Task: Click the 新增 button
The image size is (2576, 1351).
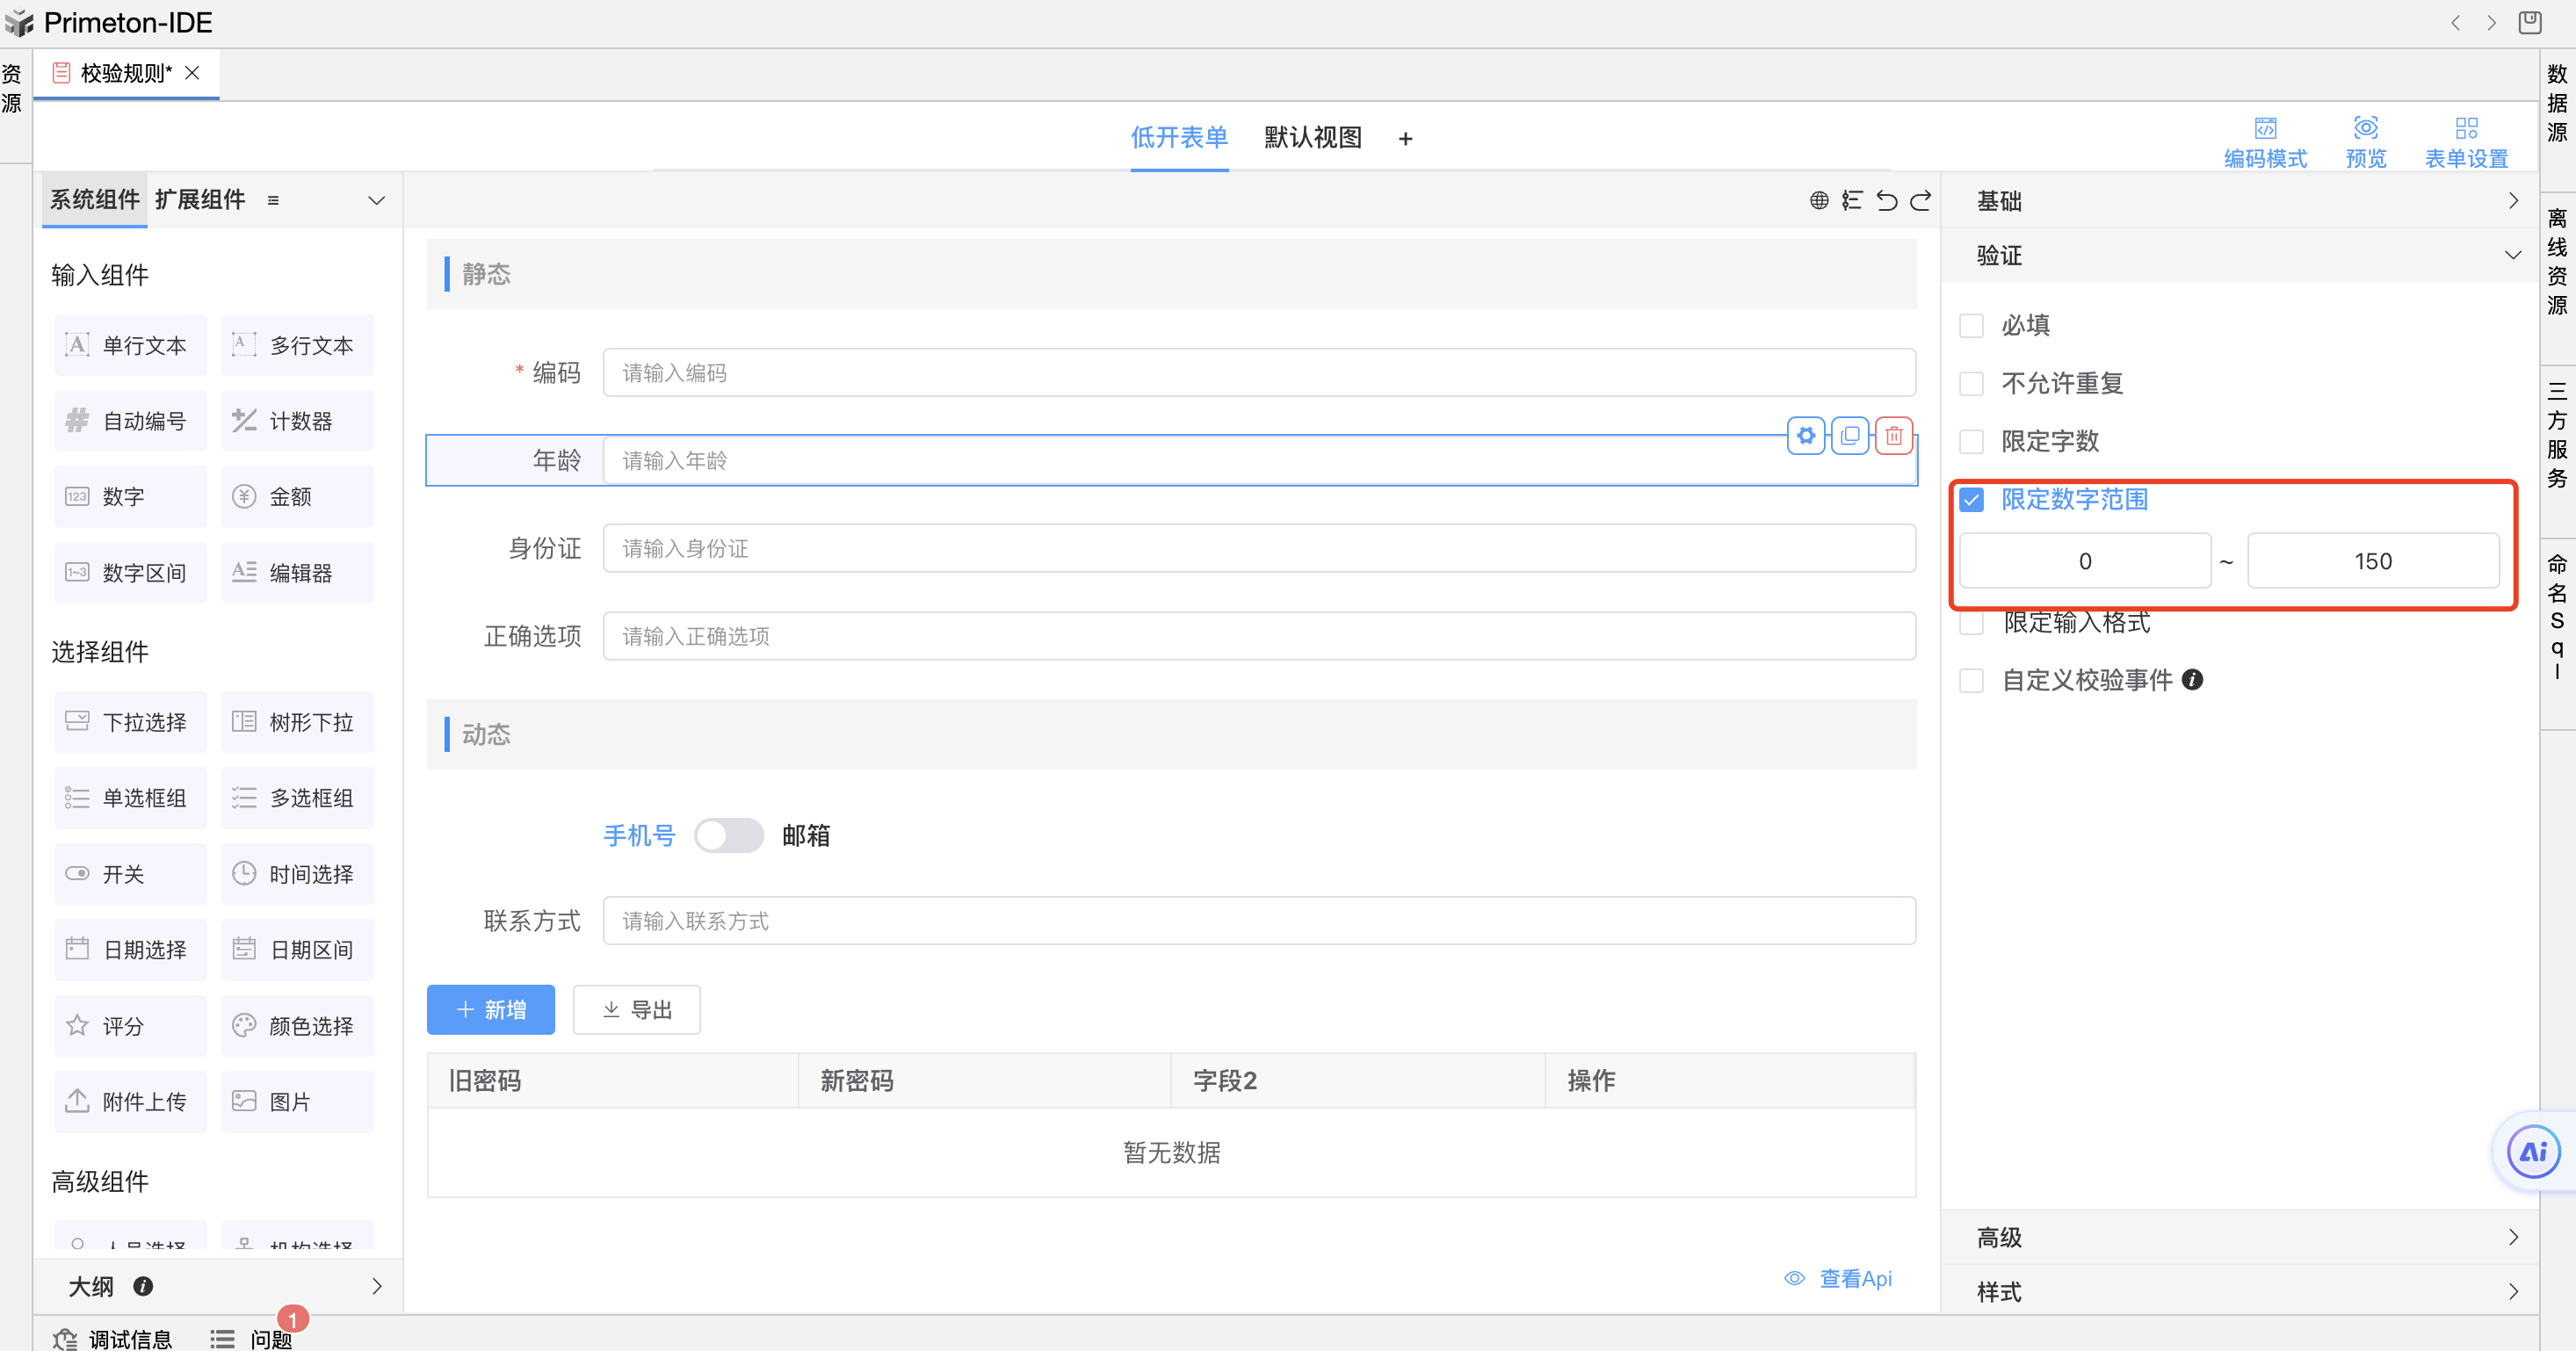Action: (x=490, y=1010)
